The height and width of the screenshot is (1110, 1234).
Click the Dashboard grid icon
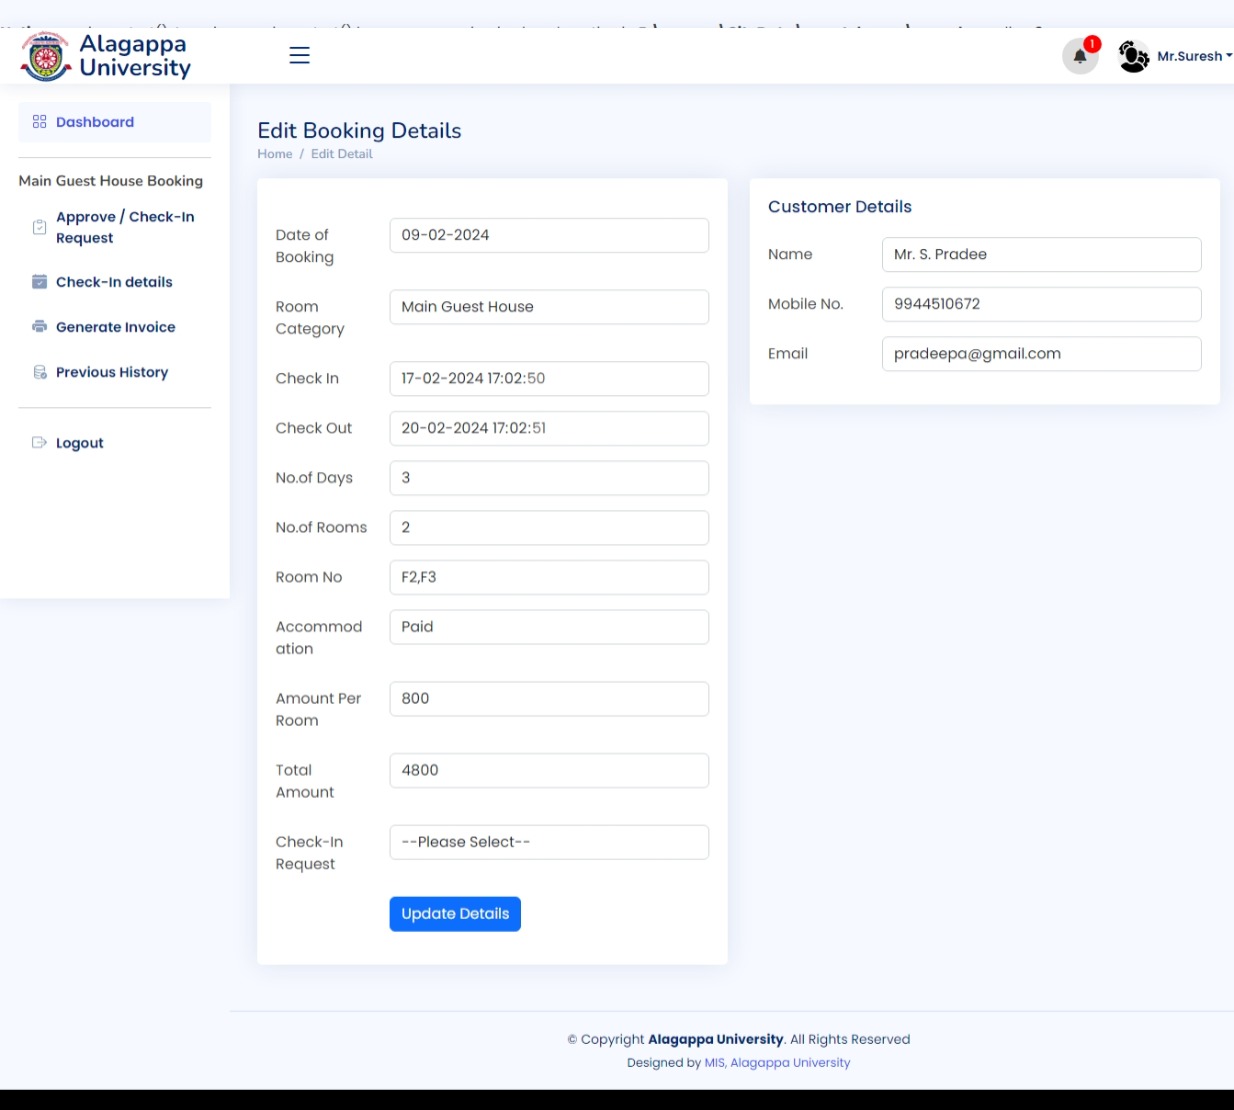pos(39,122)
